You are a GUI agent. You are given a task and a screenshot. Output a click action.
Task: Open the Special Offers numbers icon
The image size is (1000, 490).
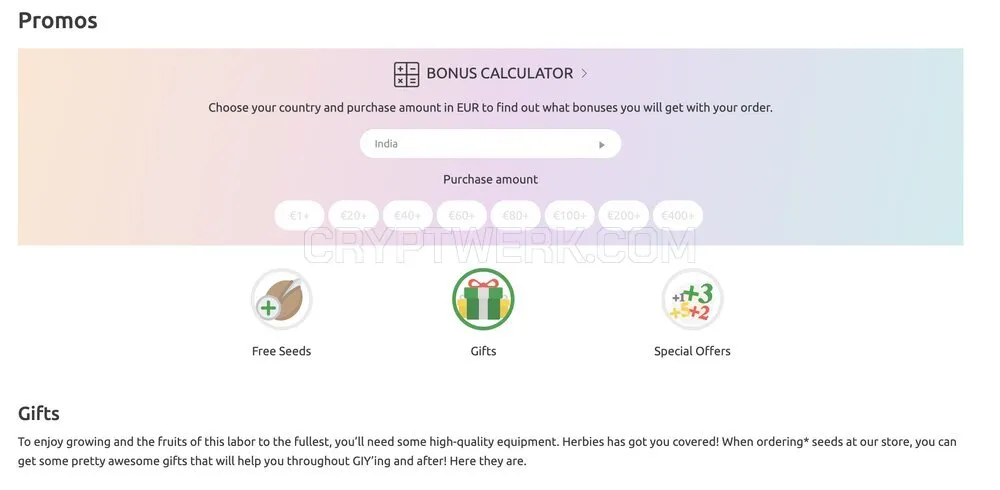(692, 299)
